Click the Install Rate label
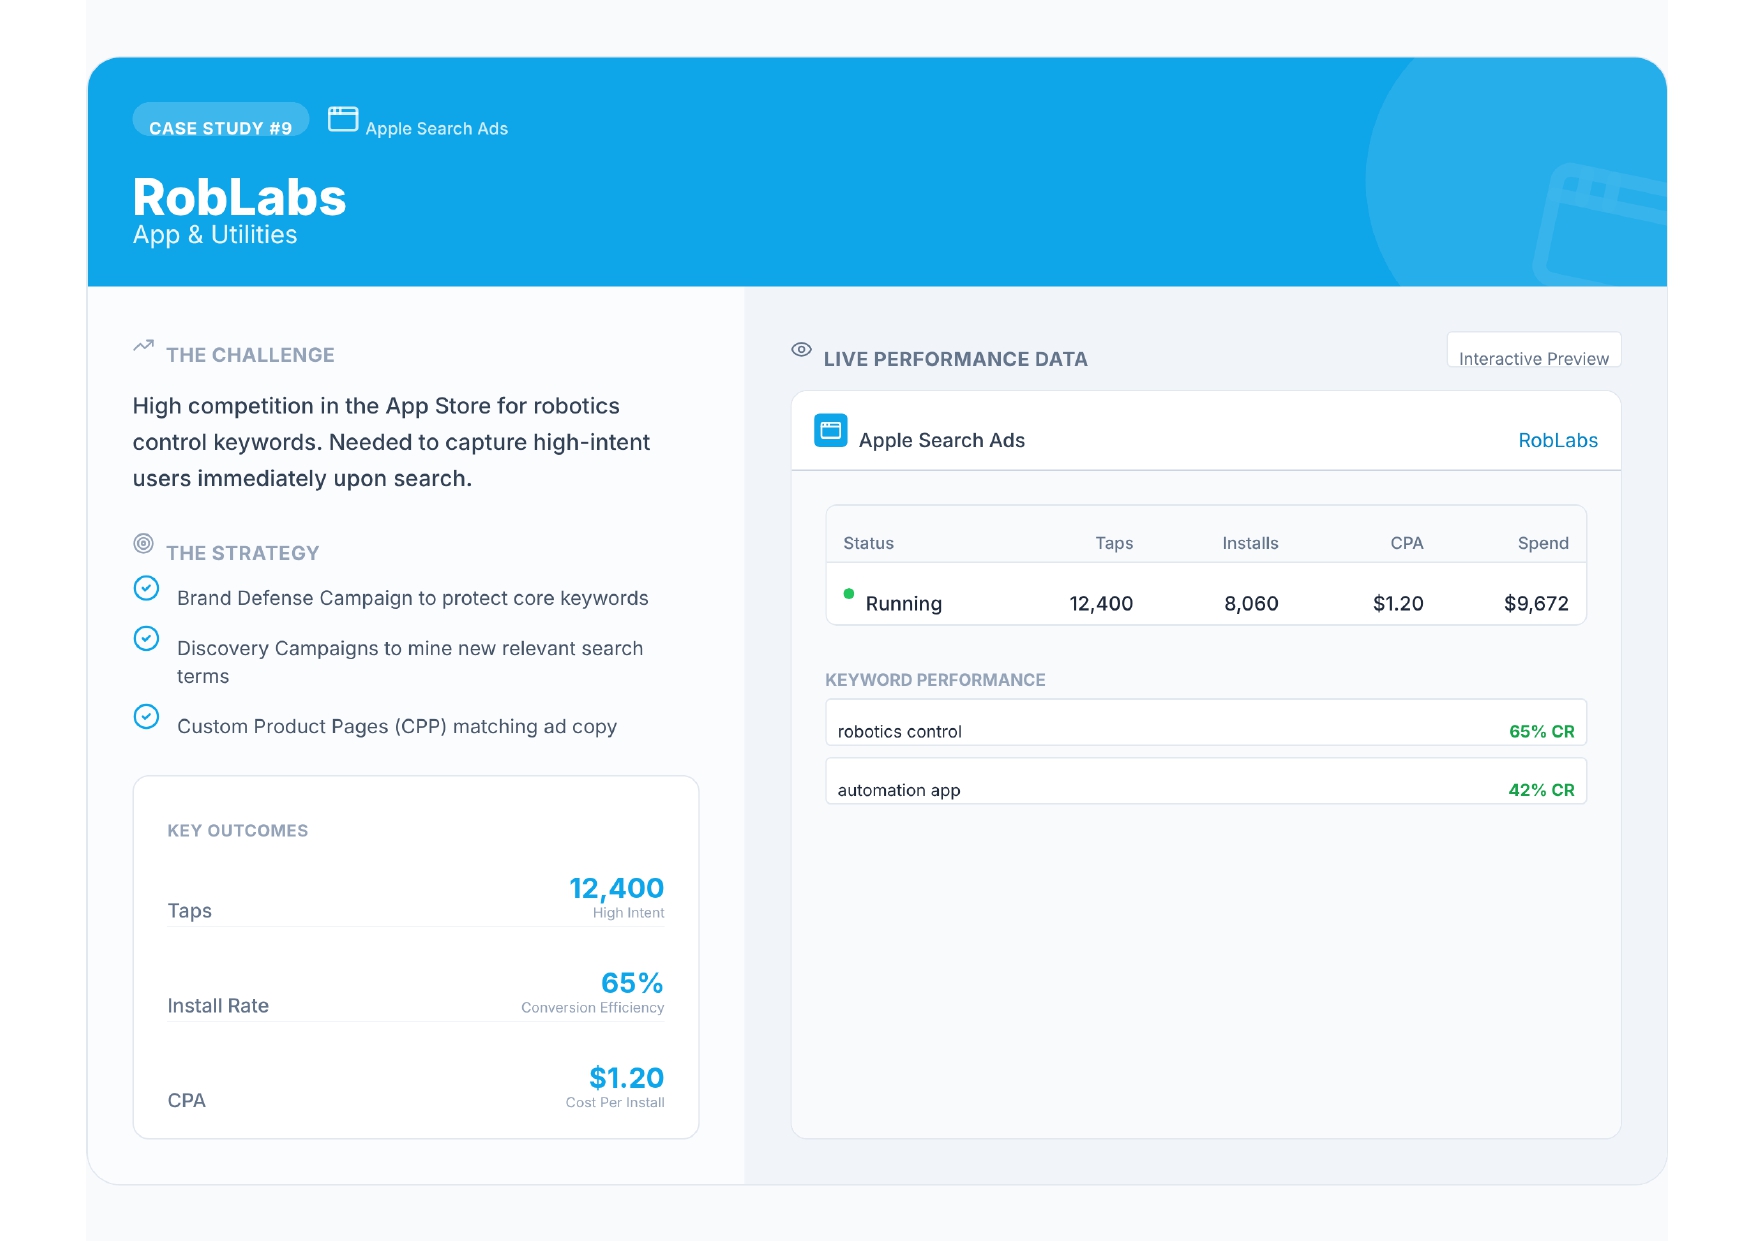The height and width of the screenshot is (1241, 1754). pos(218,1006)
